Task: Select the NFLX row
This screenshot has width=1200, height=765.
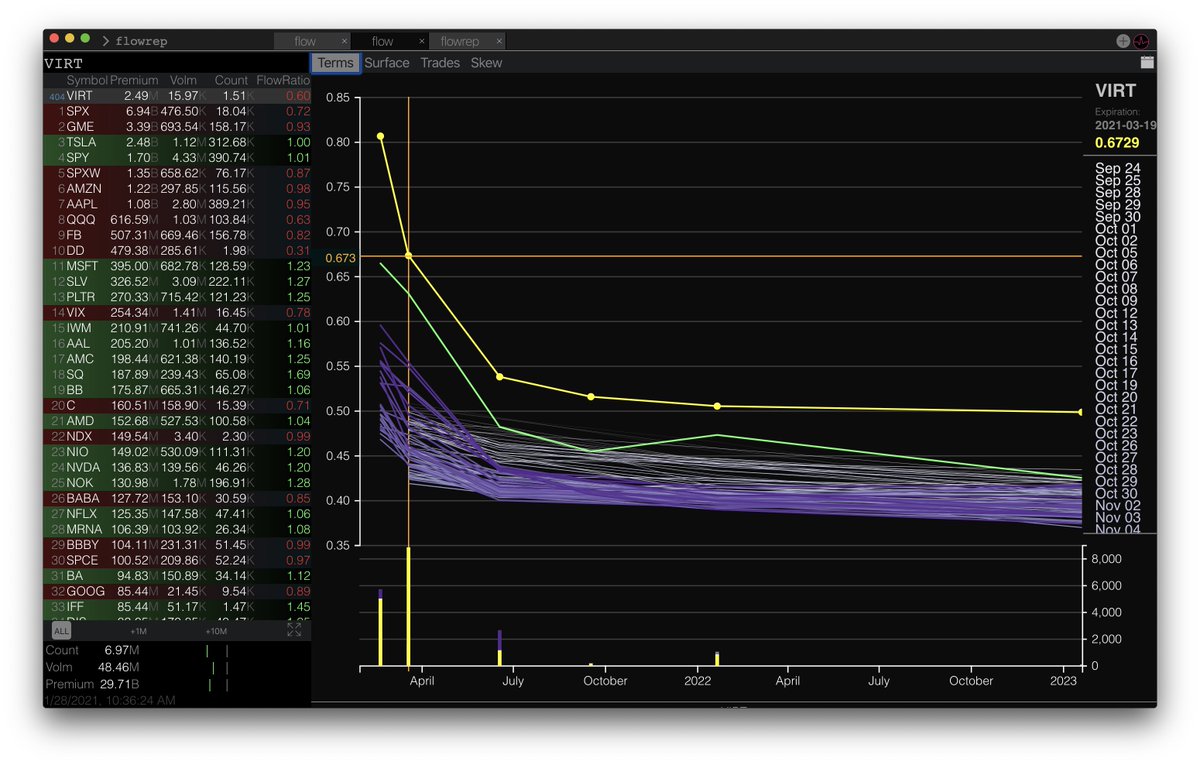Action: [x=177, y=514]
